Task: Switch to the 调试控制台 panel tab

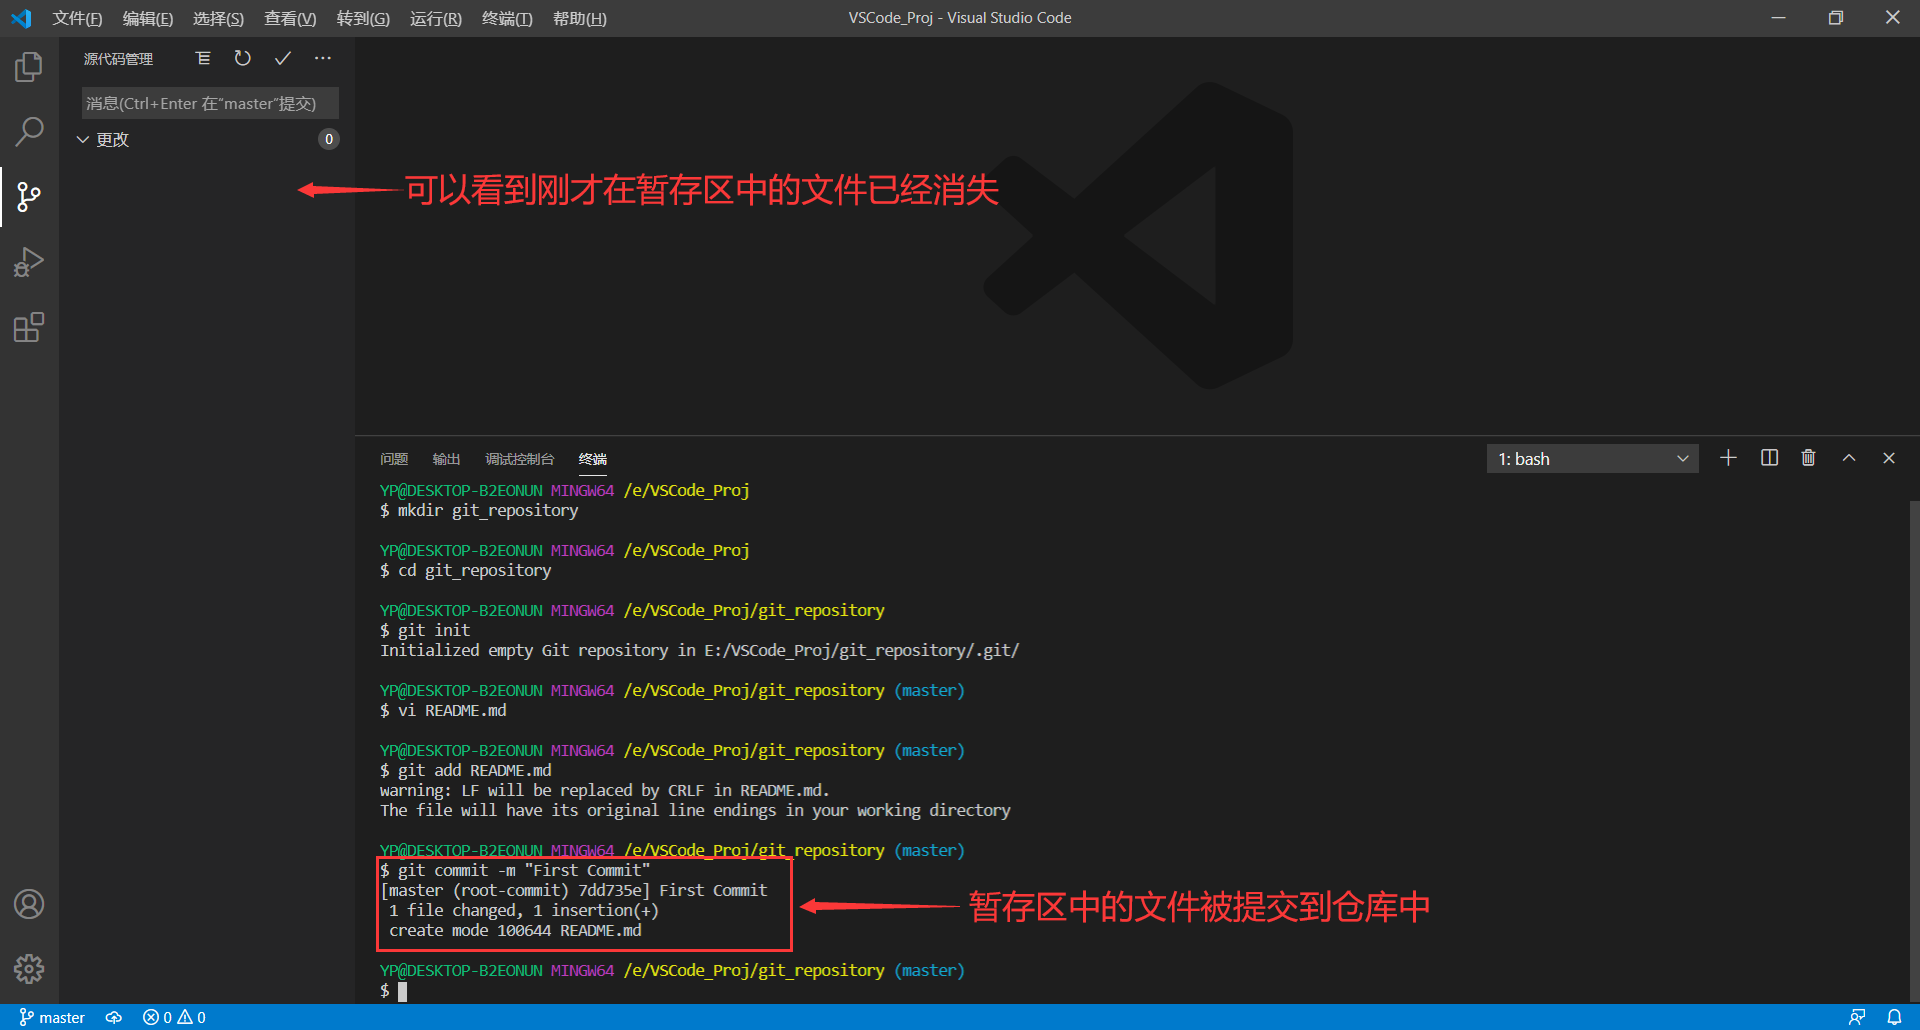Action: coord(519,459)
